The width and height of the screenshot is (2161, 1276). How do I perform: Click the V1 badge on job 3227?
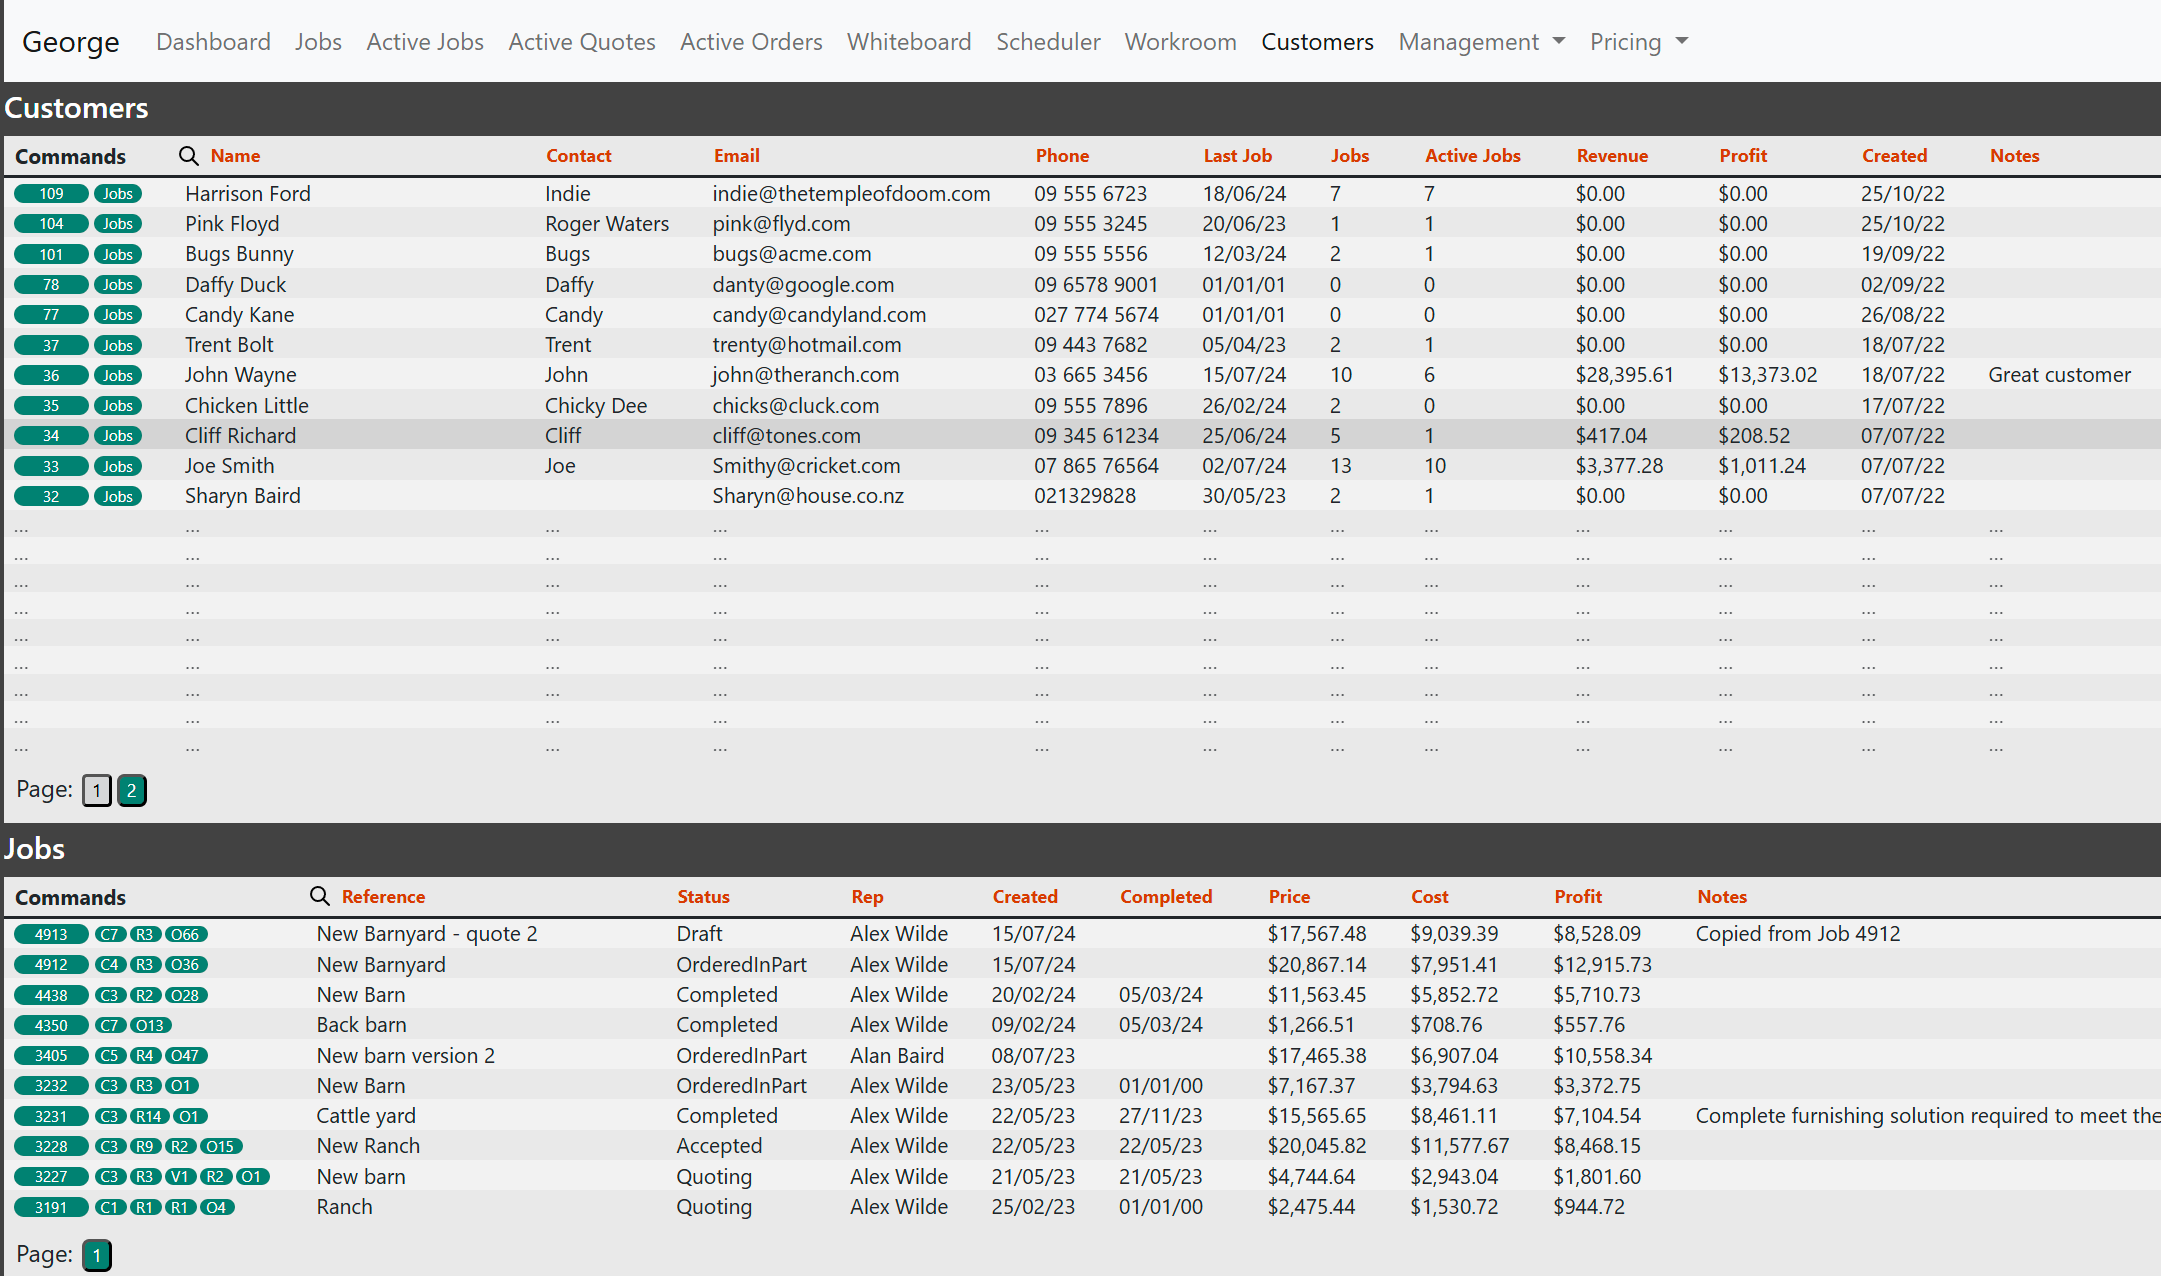[x=180, y=1177]
